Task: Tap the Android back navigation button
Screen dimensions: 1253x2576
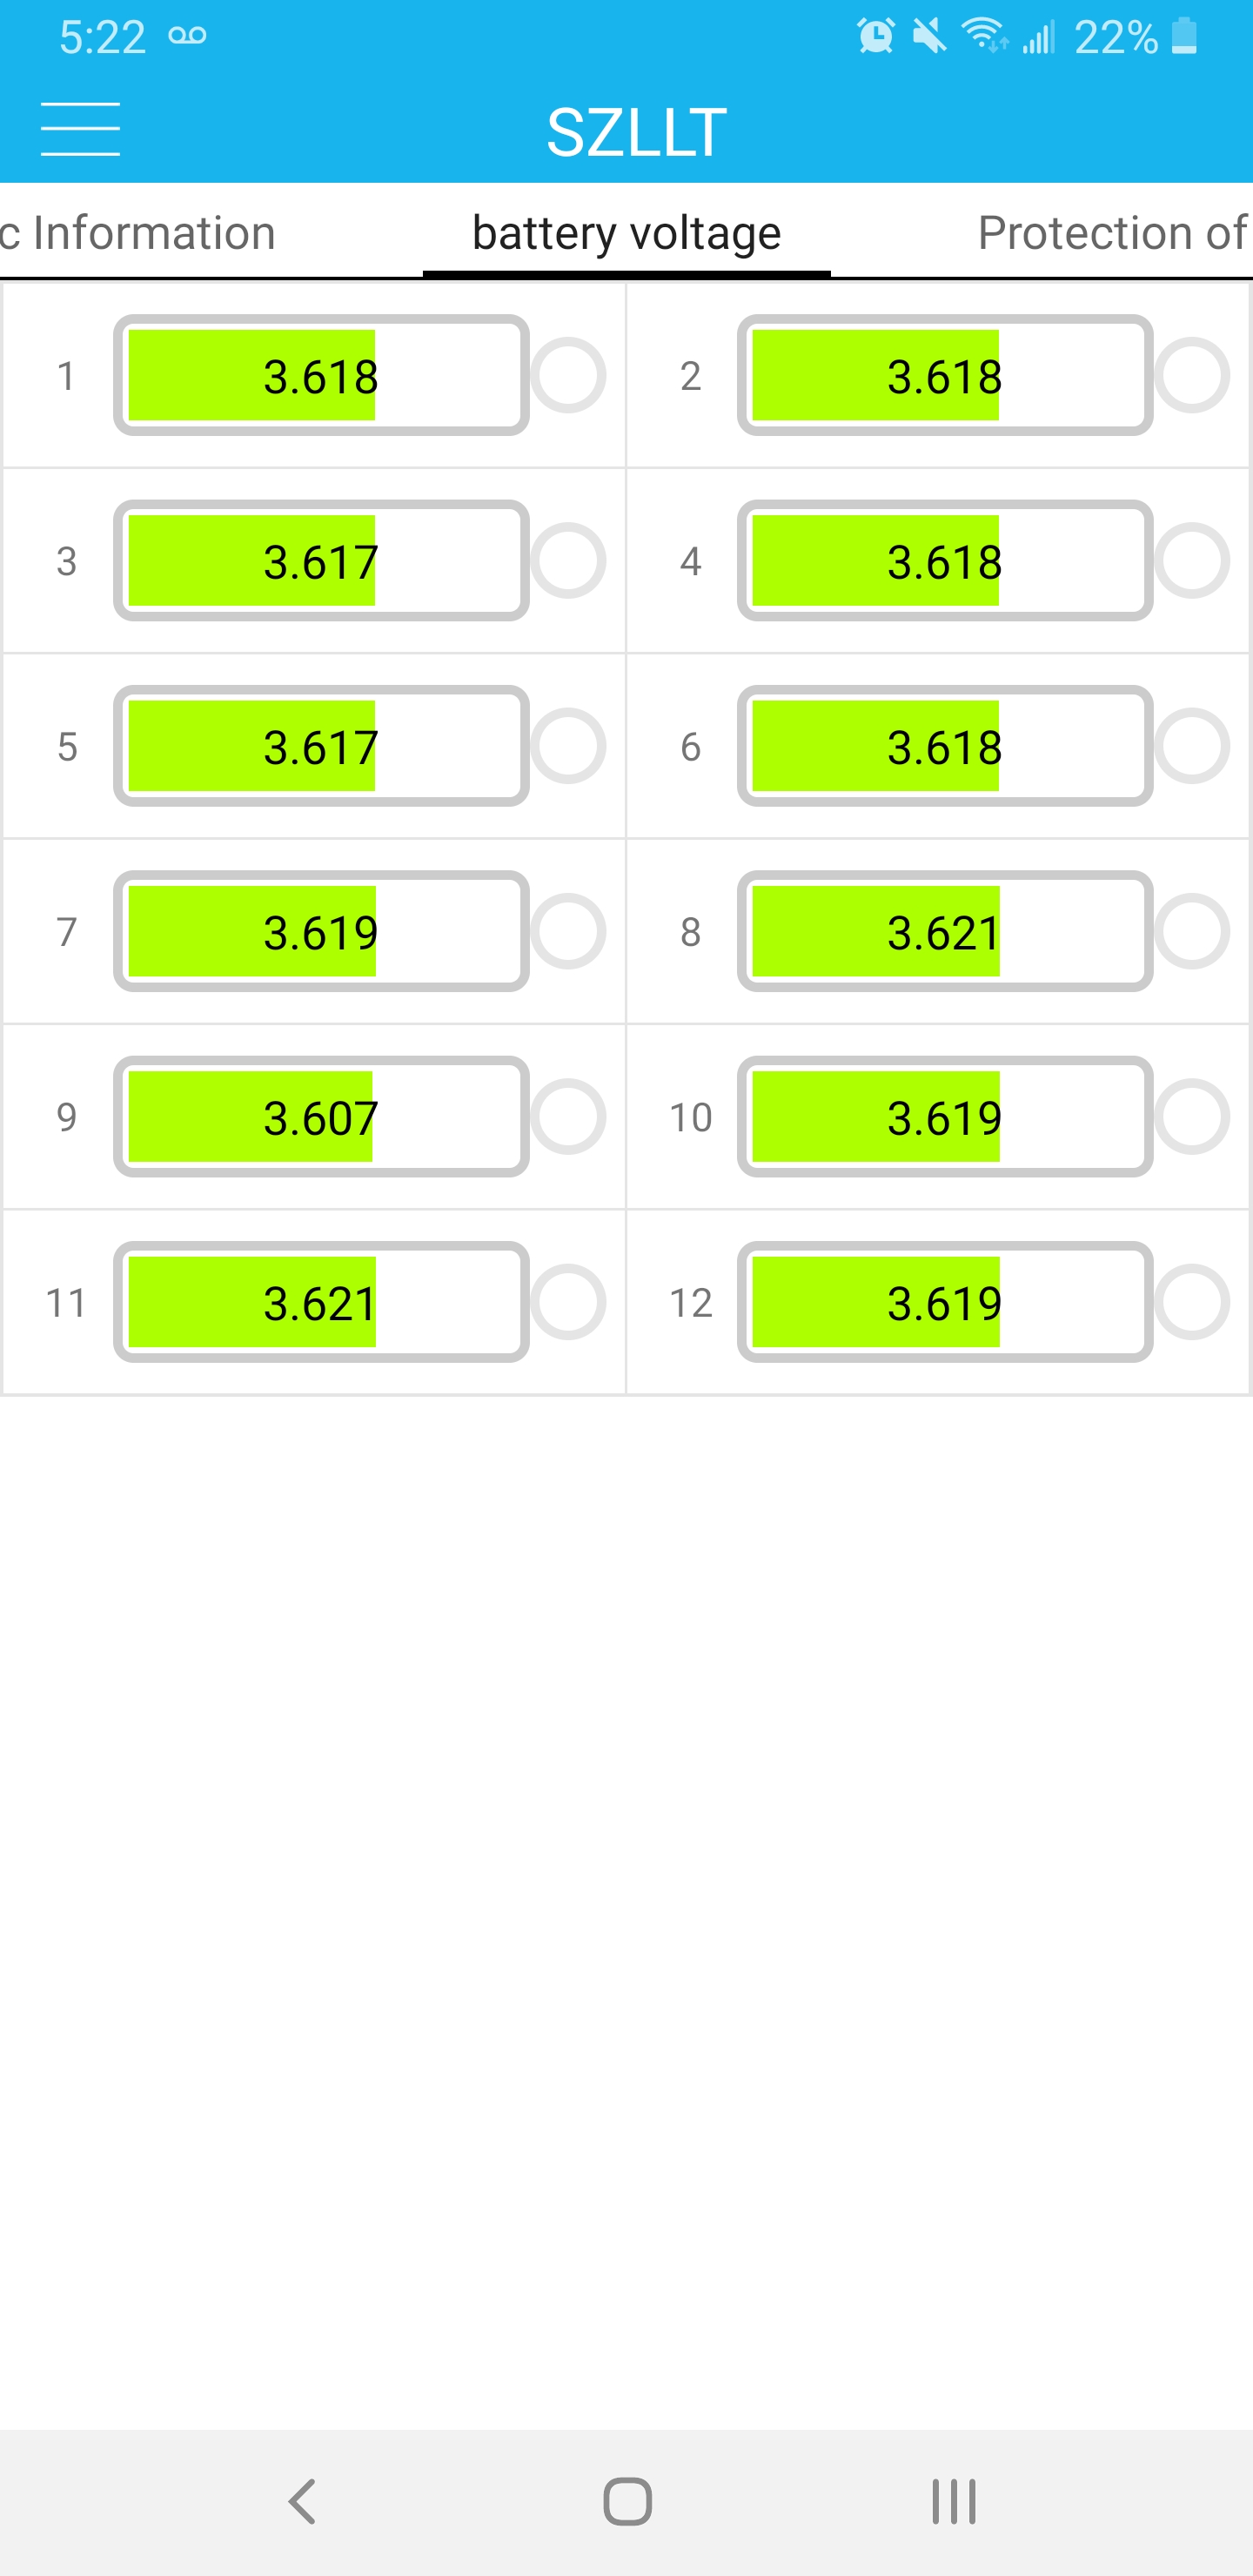Action: (302, 2501)
